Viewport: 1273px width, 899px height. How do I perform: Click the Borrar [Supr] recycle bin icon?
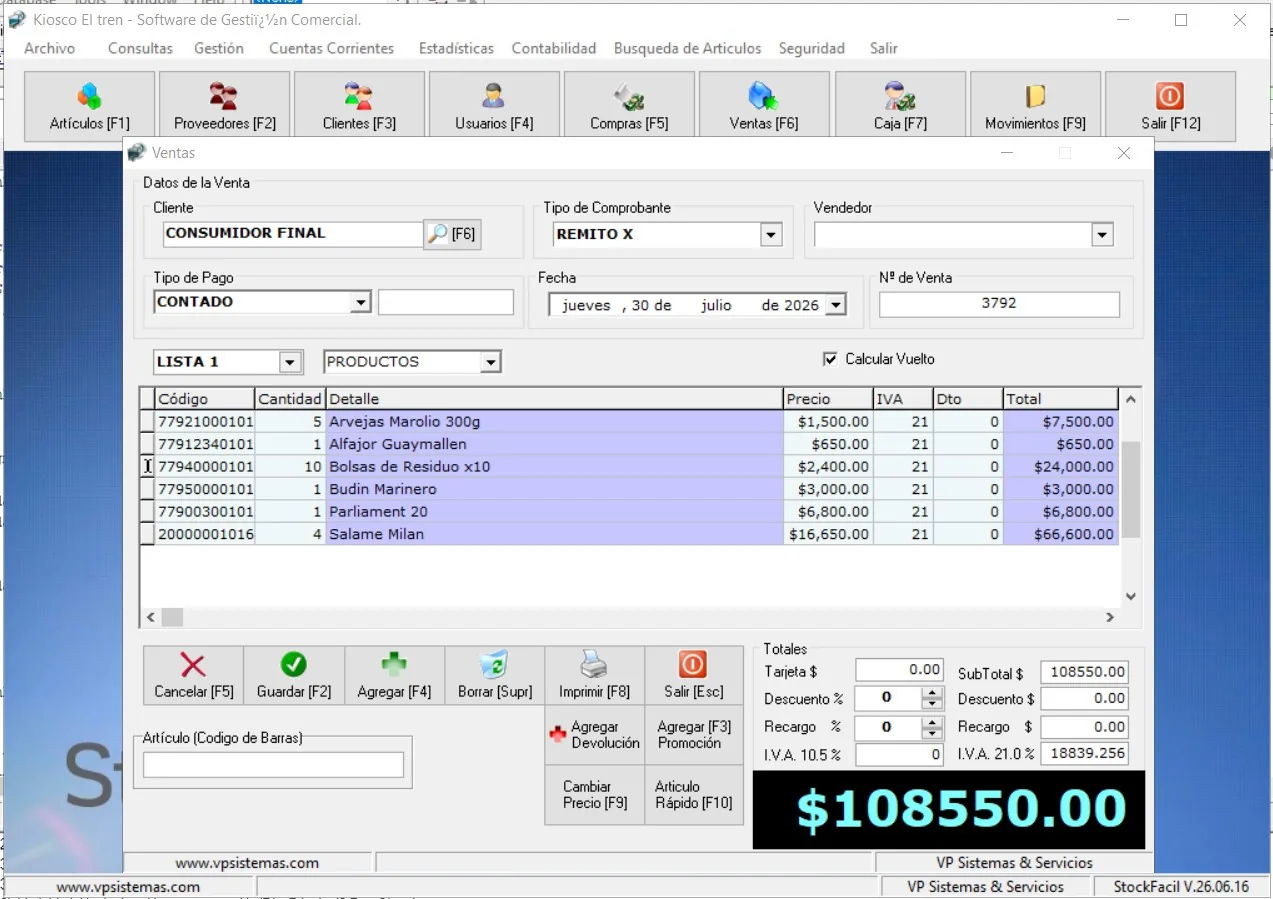pos(495,676)
